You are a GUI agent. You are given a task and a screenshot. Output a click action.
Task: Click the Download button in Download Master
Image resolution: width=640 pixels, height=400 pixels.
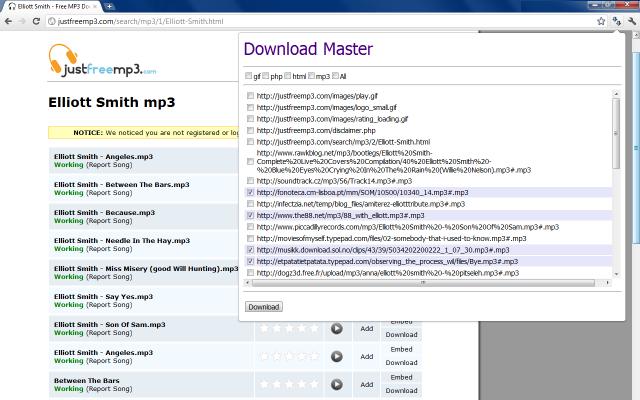tap(264, 307)
